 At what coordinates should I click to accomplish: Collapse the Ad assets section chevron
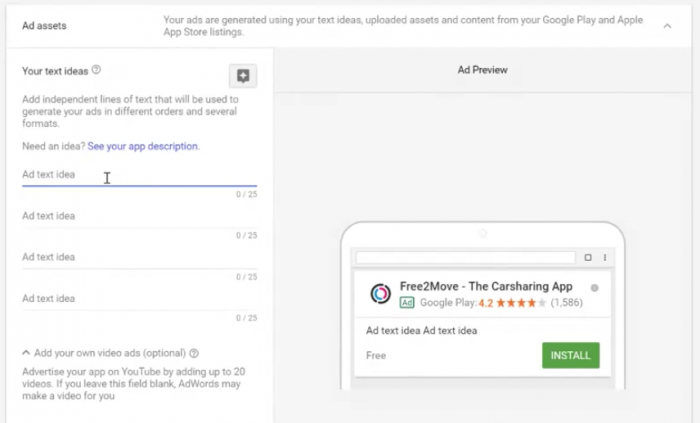click(x=667, y=26)
